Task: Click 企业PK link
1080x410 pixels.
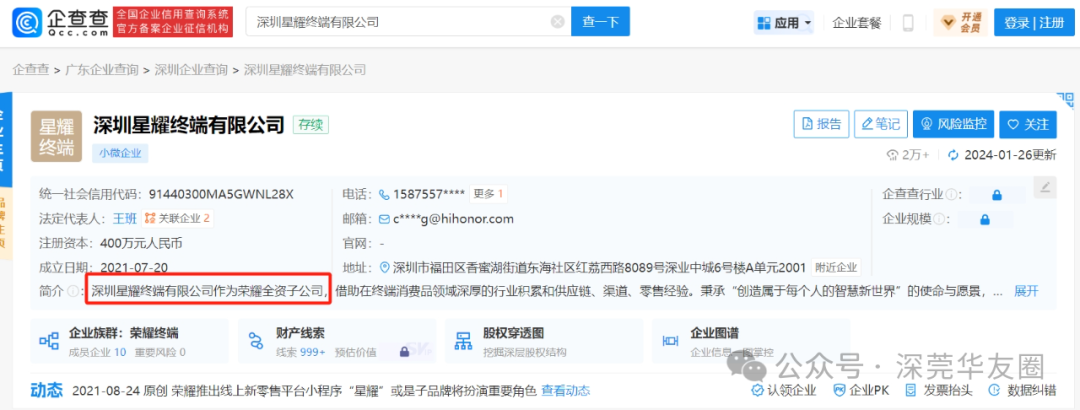Action: [861, 391]
